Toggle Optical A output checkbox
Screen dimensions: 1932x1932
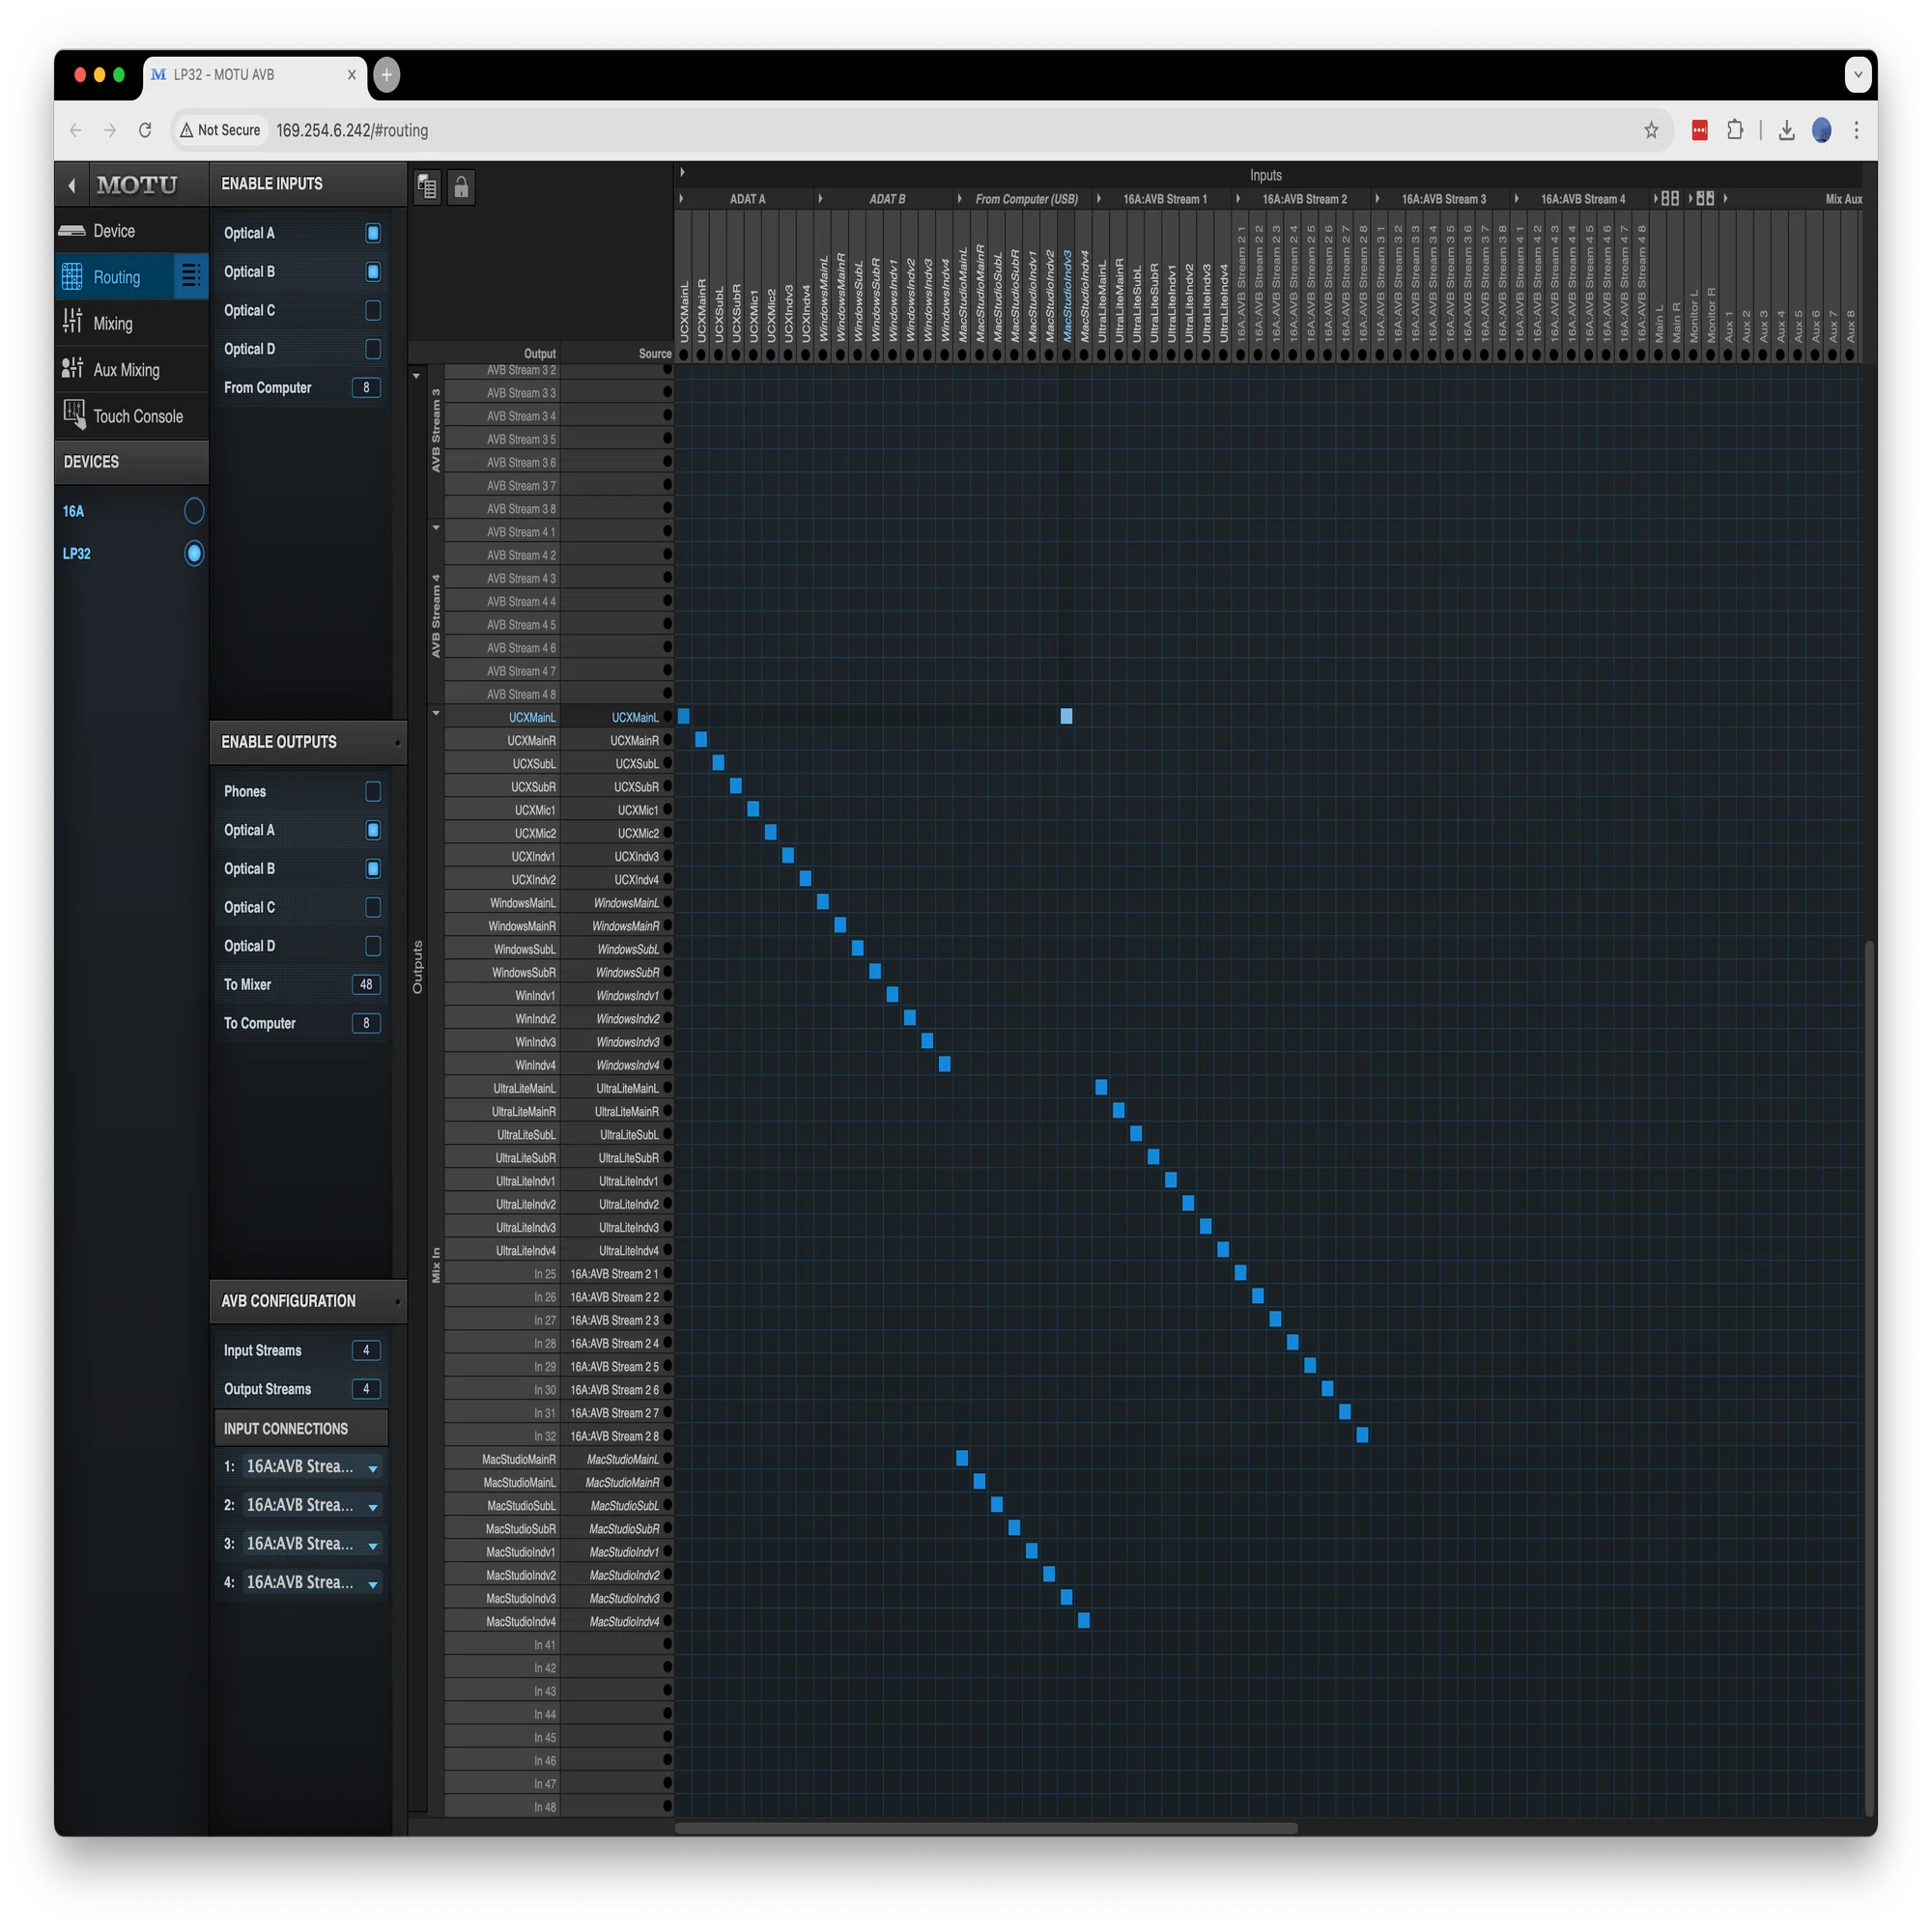click(373, 830)
